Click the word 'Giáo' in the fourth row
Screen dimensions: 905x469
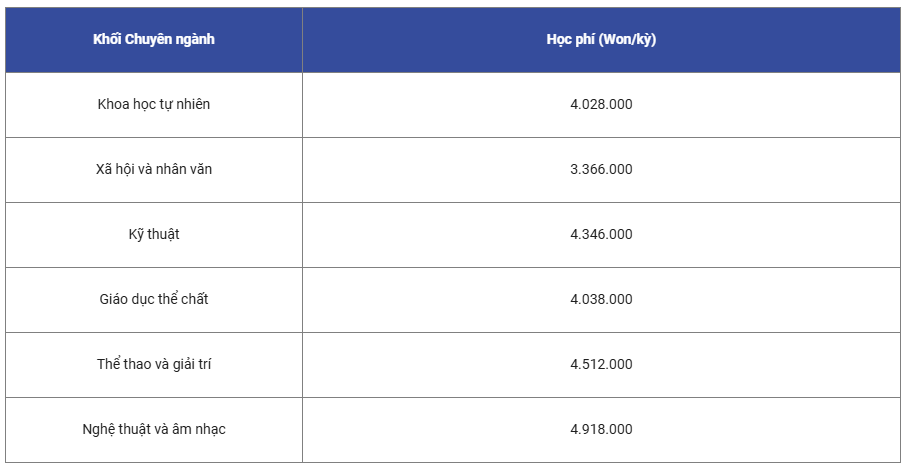(113, 299)
